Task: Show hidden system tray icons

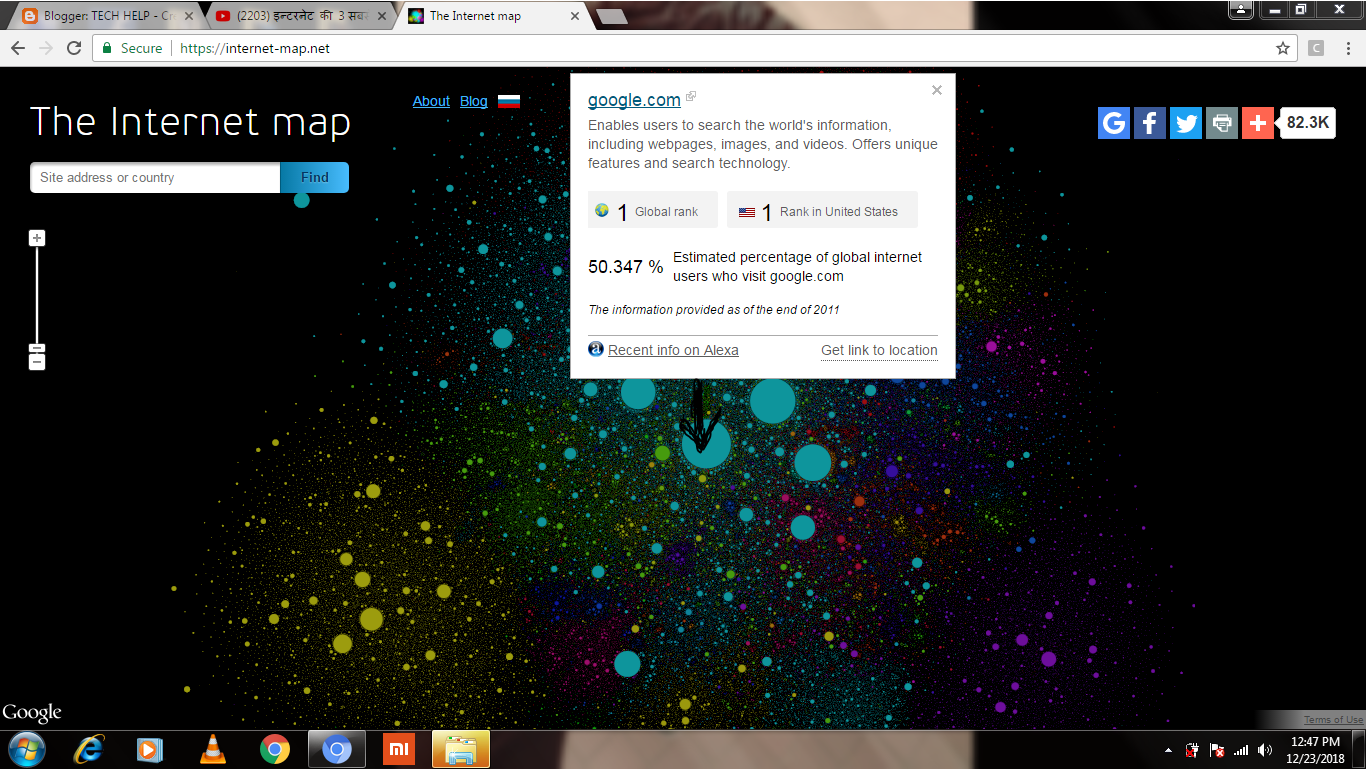Action: 1168,750
